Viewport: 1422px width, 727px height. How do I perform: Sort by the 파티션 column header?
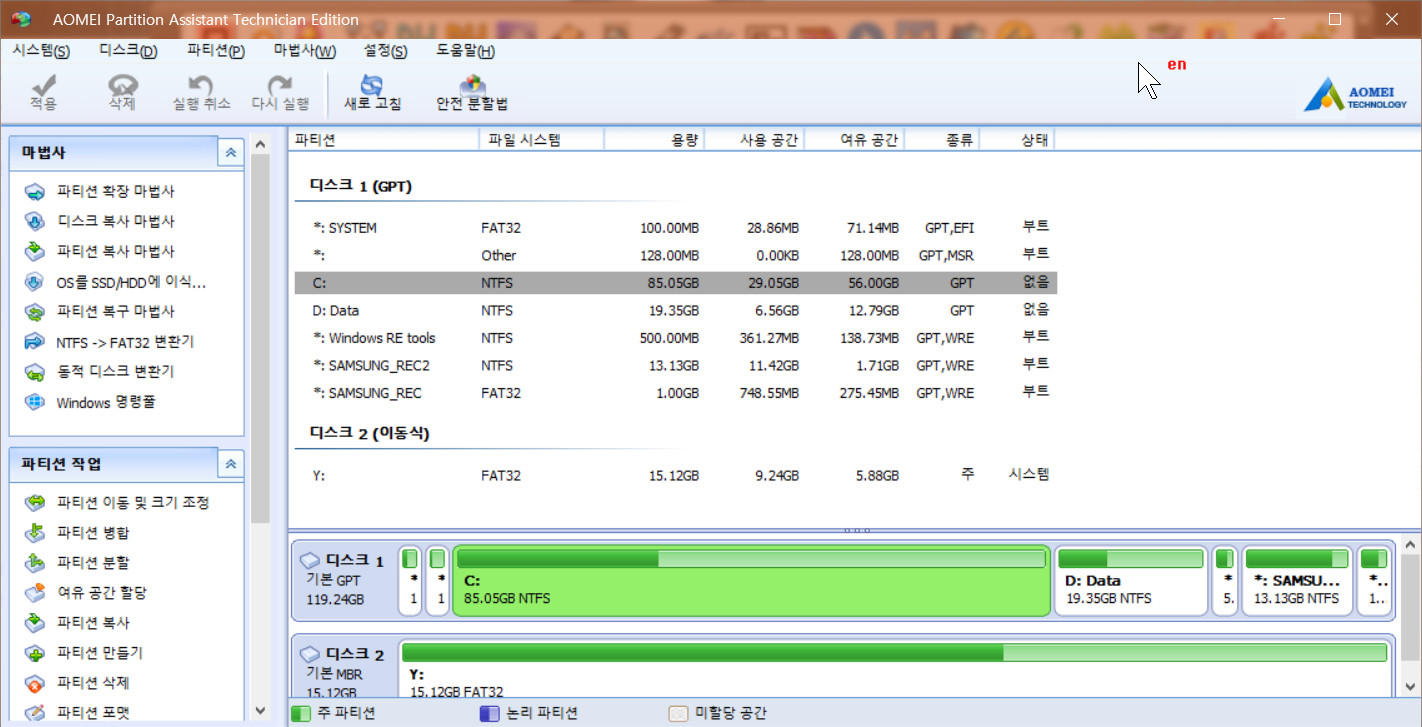click(x=384, y=140)
